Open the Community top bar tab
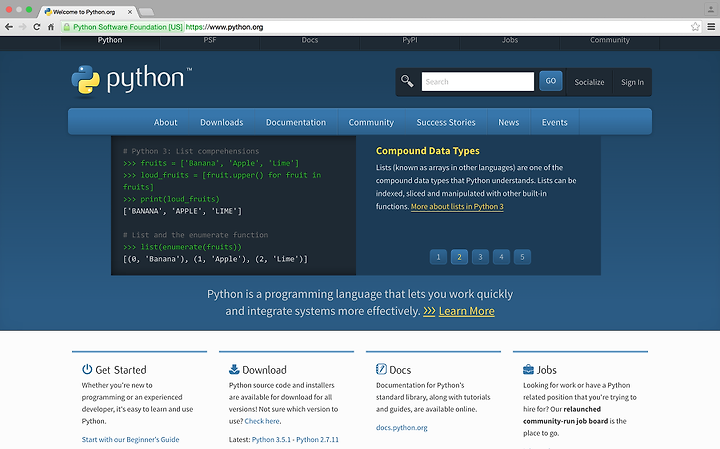Viewport: 720px width, 449px height. click(610, 40)
